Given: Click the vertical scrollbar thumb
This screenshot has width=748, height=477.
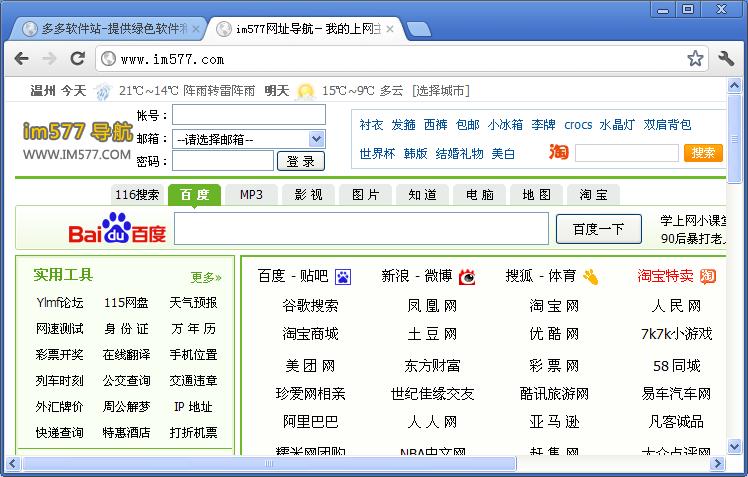Looking at the screenshot, I should pyautogui.click(x=734, y=139).
